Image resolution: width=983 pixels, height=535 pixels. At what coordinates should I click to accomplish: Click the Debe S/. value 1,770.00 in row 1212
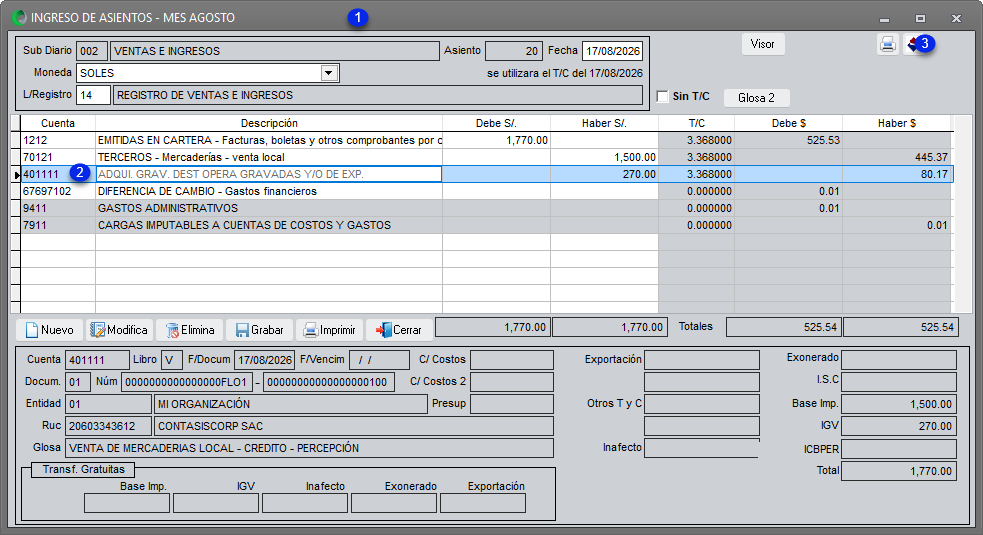[497, 140]
